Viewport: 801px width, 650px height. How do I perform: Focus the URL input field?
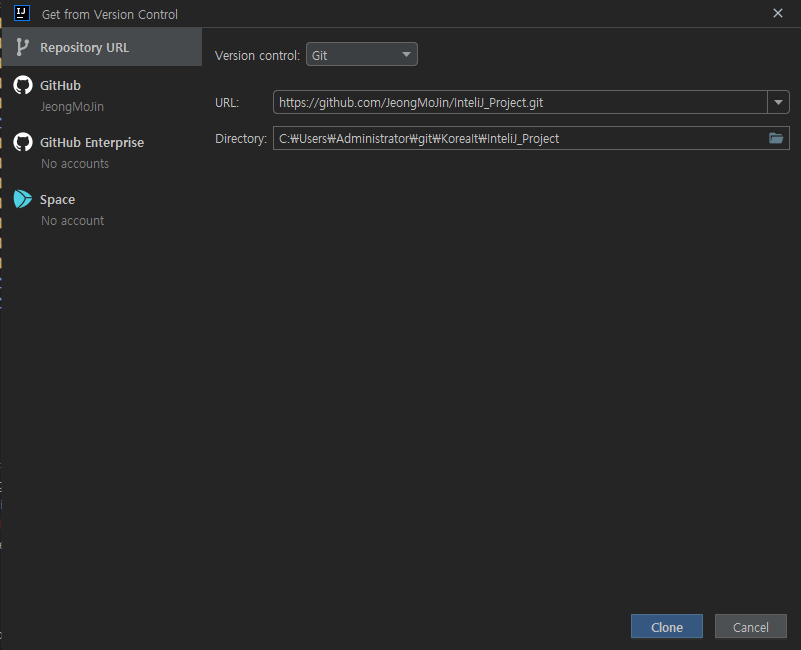pyautogui.click(x=520, y=102)
